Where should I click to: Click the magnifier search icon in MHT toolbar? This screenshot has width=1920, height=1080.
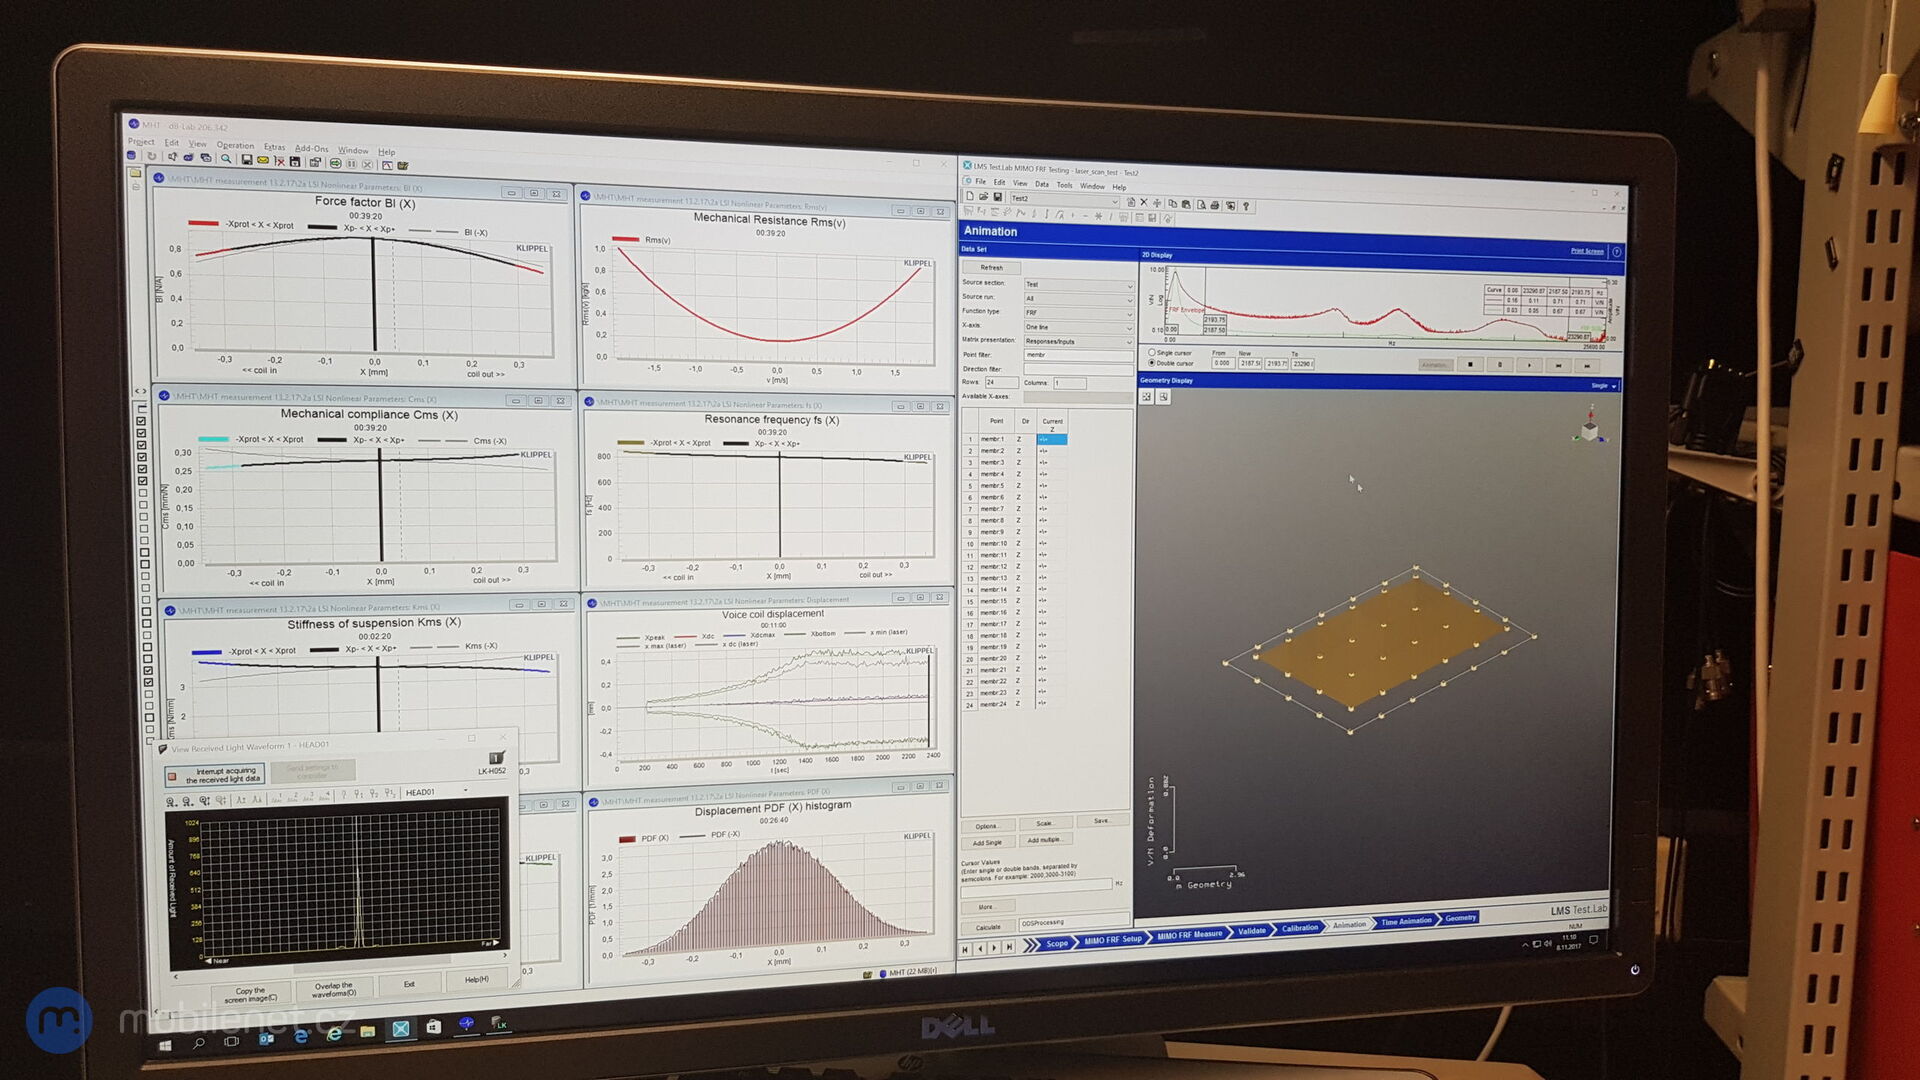[x=226, y=159]
